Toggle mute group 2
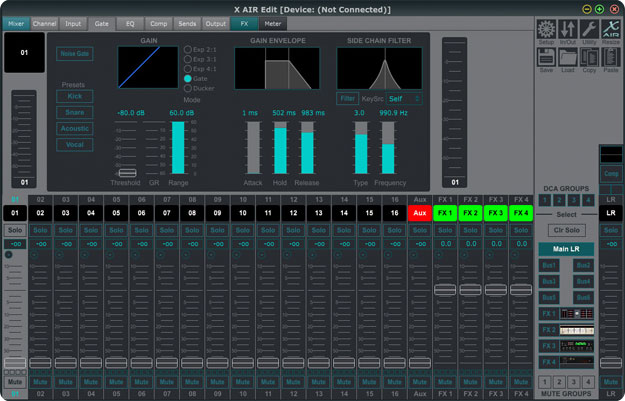 click(x=559, y=382)
